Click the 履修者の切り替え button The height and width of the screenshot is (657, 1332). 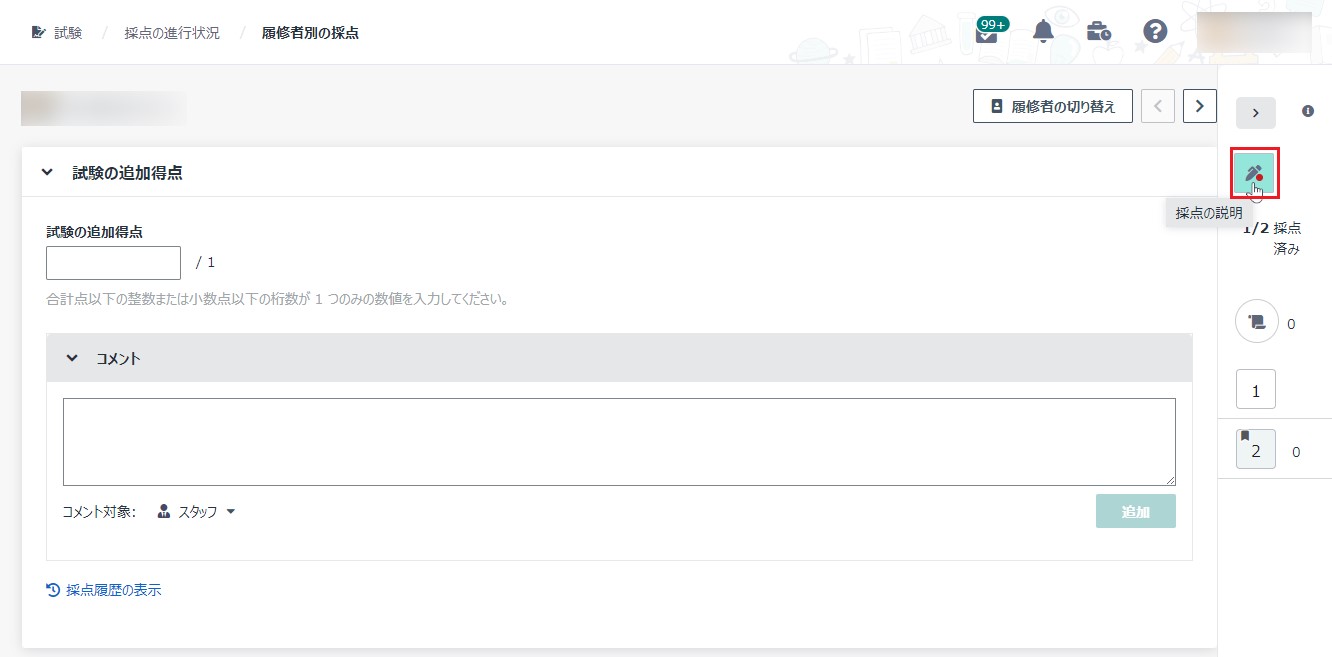click(1052, 105)
